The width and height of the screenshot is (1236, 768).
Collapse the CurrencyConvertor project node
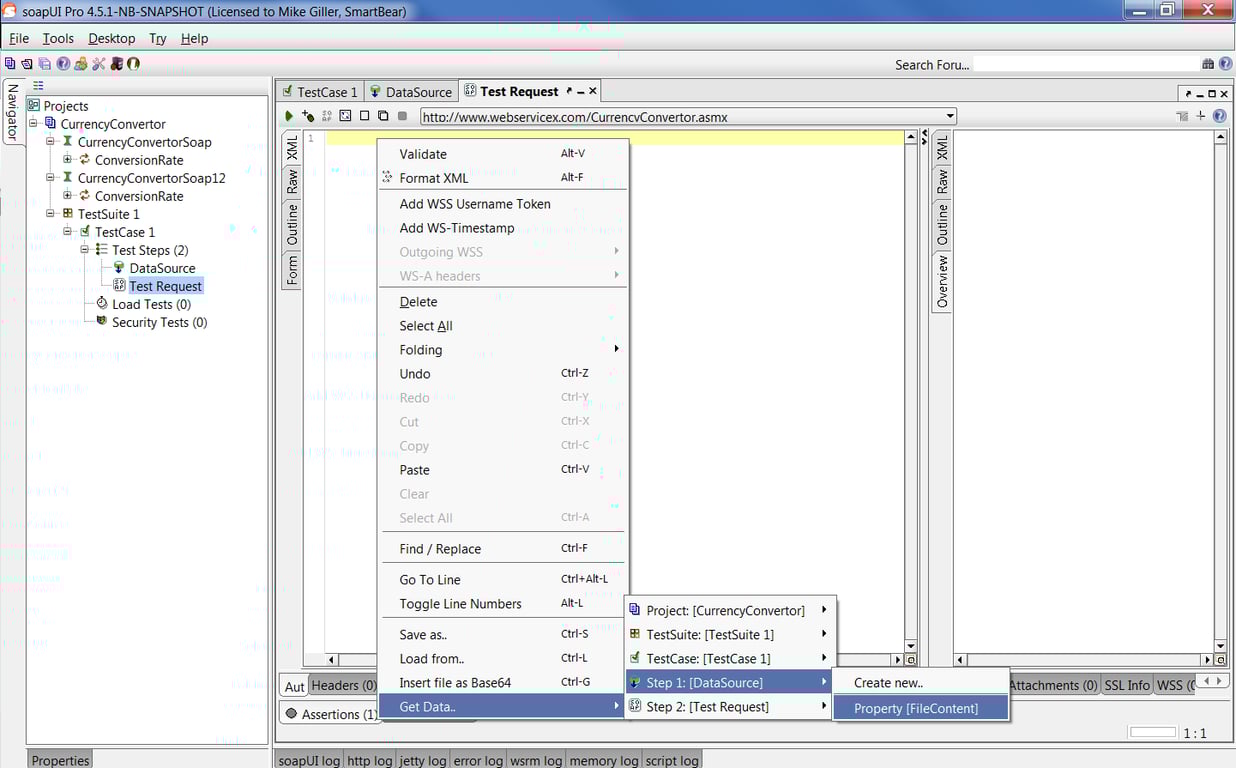pyautogui.click(x=33, y=124)
